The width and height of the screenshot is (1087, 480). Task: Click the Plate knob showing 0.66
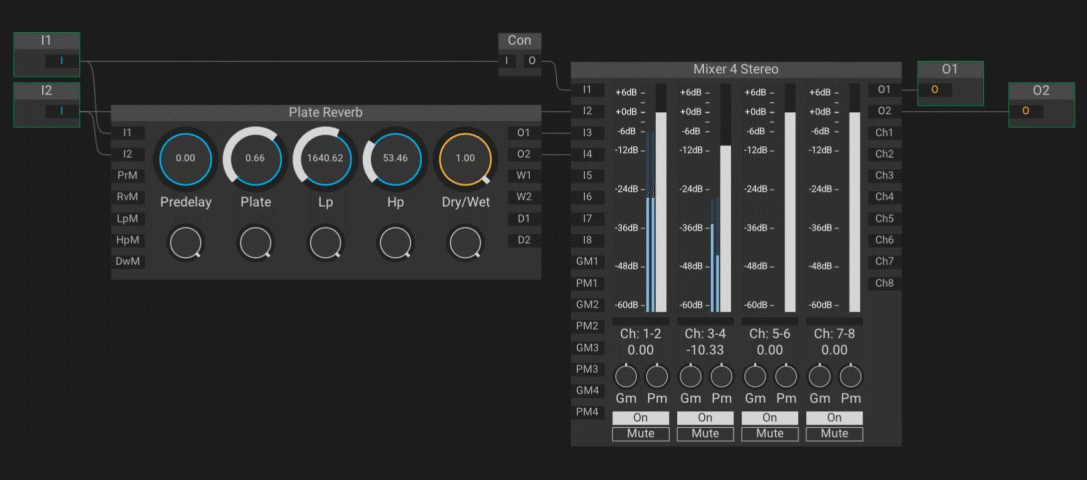tap(255, 158)
